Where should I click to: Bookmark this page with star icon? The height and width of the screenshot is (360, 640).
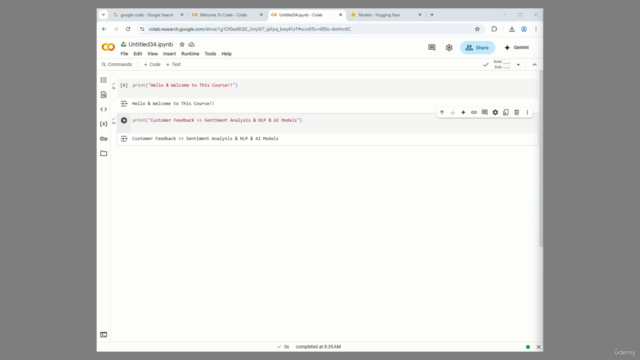click(477, 29)
